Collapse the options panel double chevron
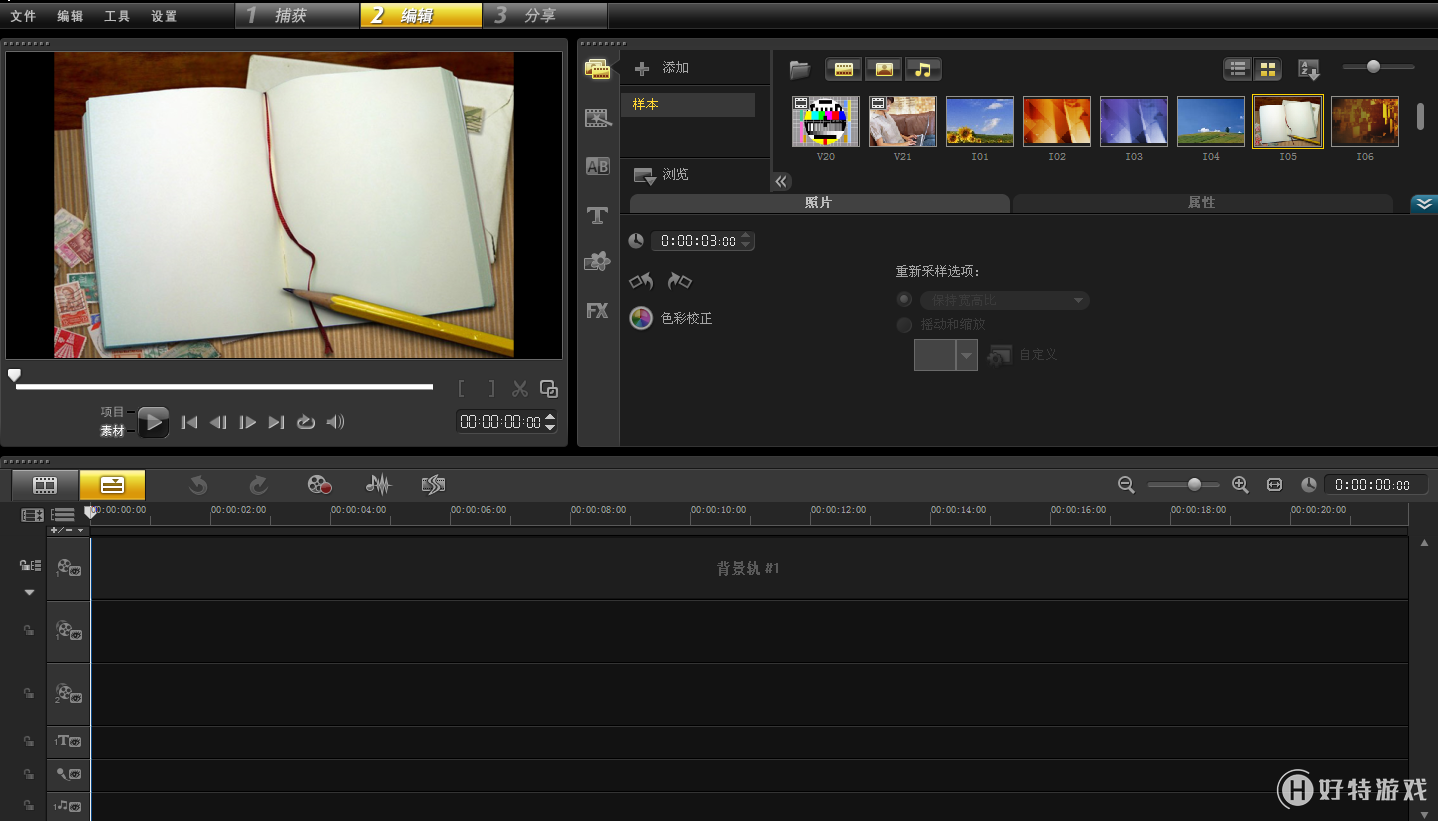Viewport: 1438px width, 821px height. (1424, 204)
